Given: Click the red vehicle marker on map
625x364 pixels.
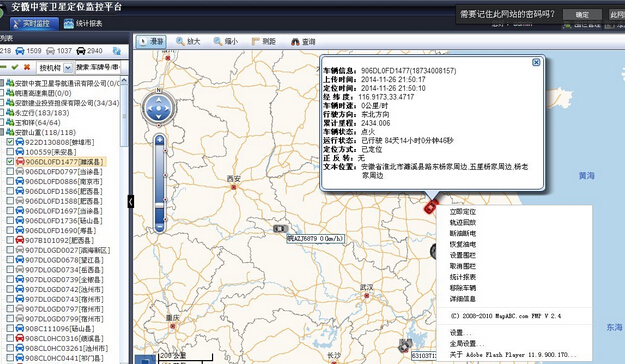Looking at the screenshot, I should coord(430,207).
